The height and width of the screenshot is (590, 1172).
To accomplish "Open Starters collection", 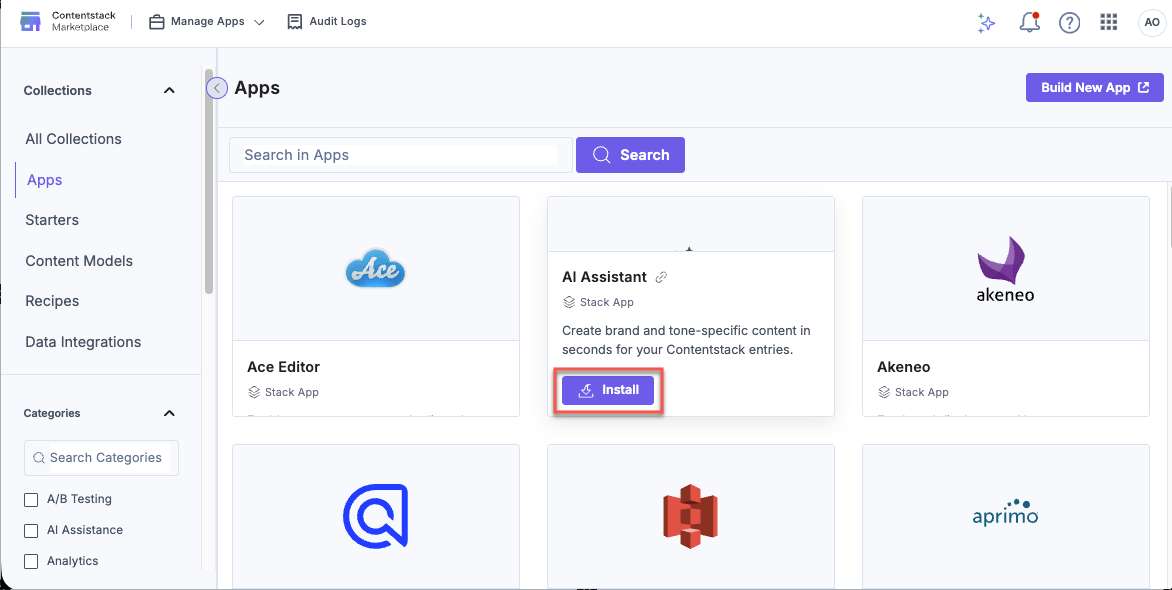I will click(52, 220).
